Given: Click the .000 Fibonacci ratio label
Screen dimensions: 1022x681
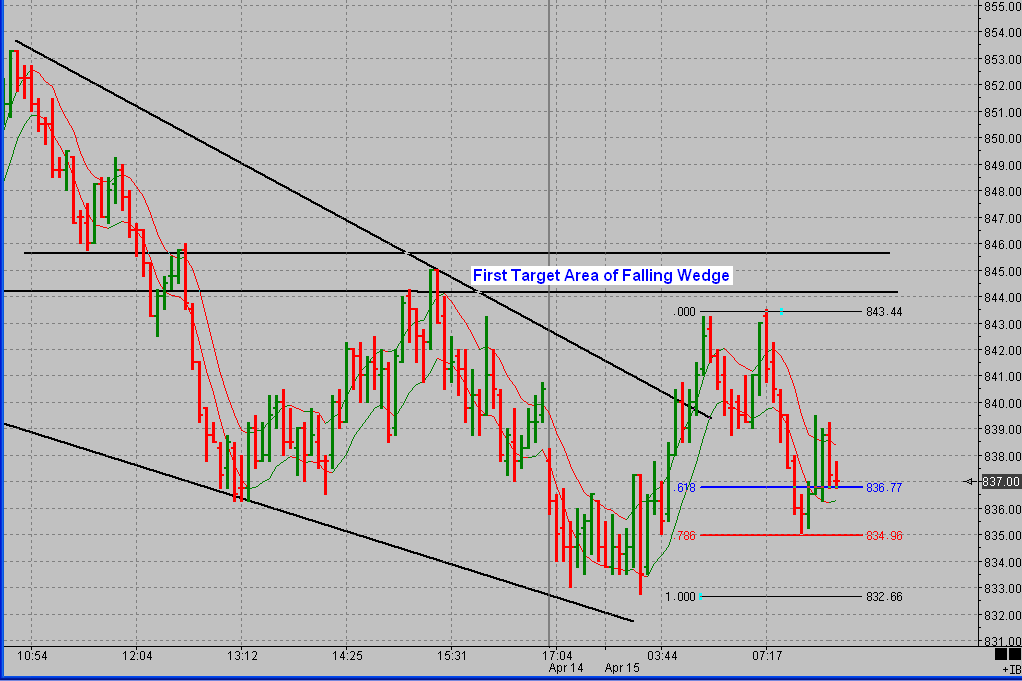Looking at the screenshot, I should (684, 312).
